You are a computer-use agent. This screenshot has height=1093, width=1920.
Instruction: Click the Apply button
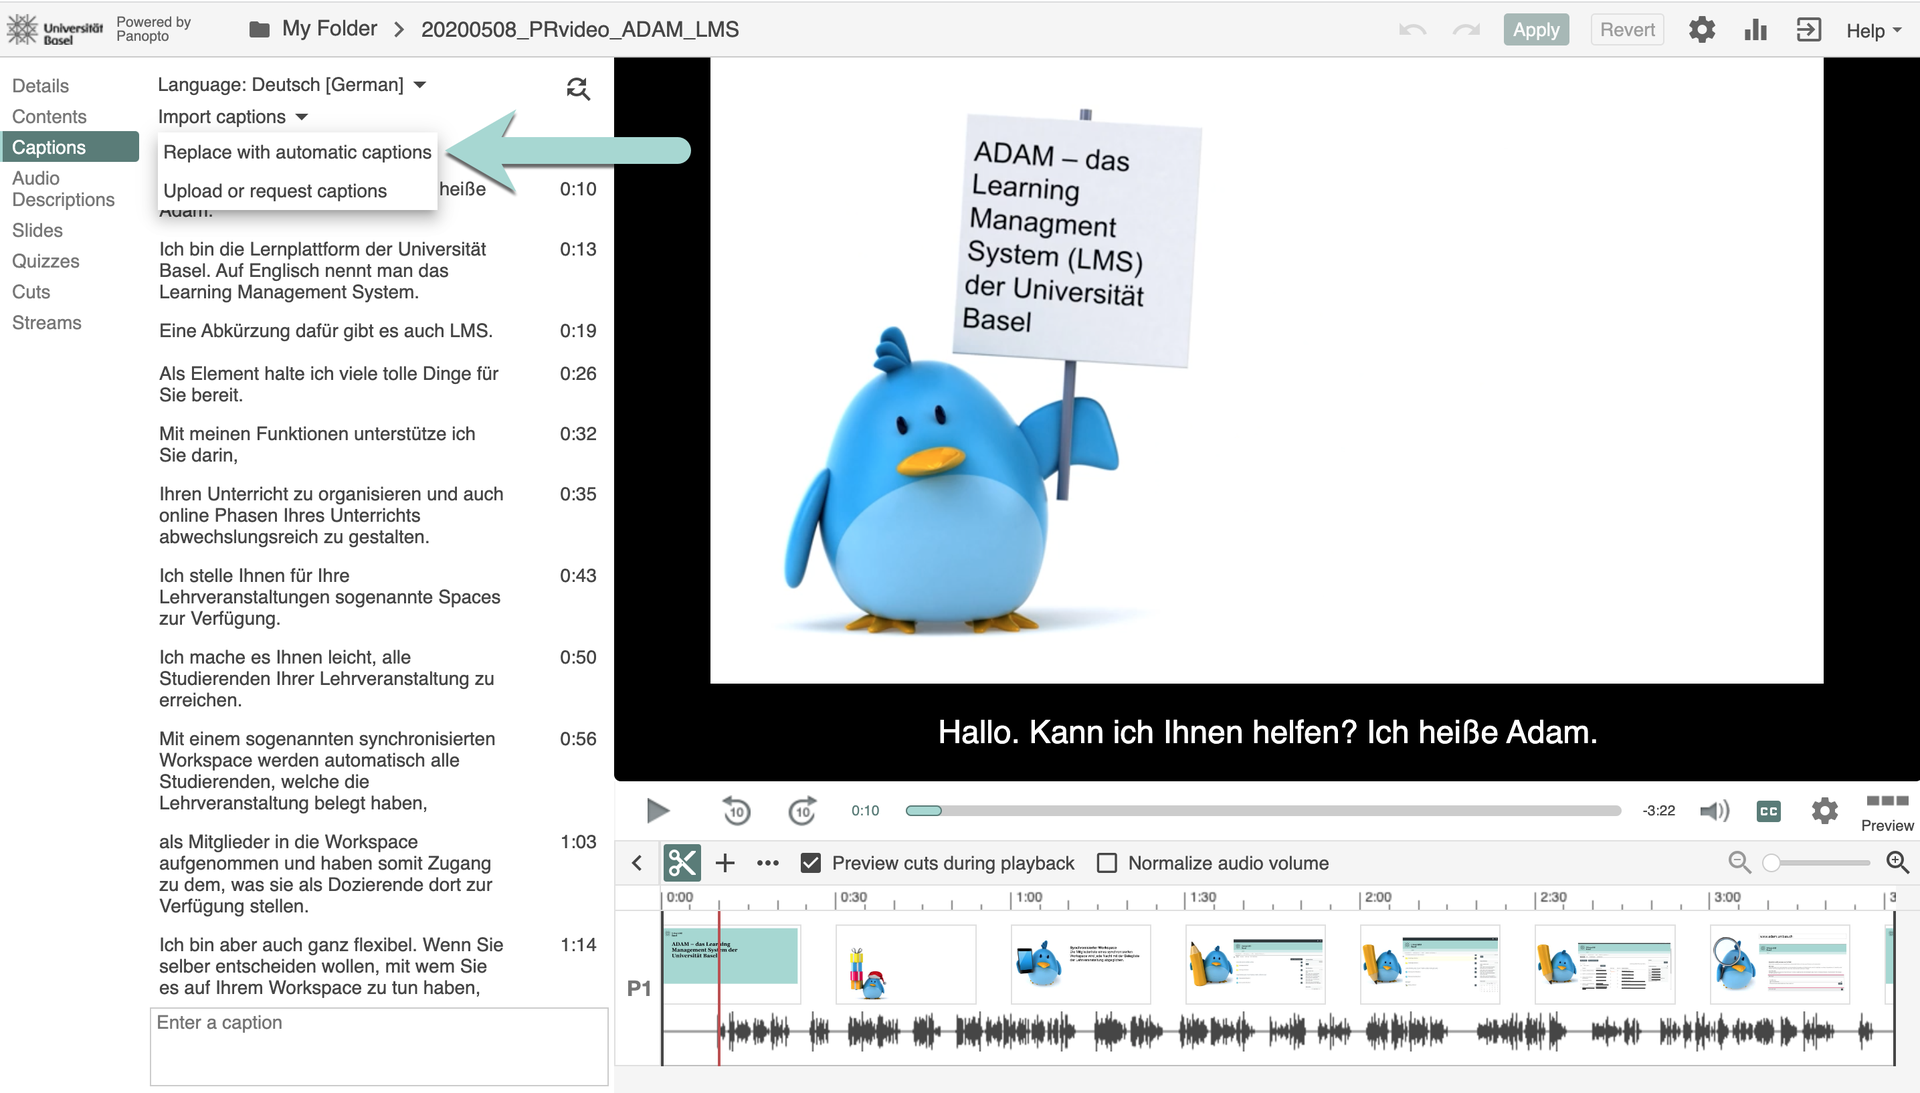(1535, 30)
